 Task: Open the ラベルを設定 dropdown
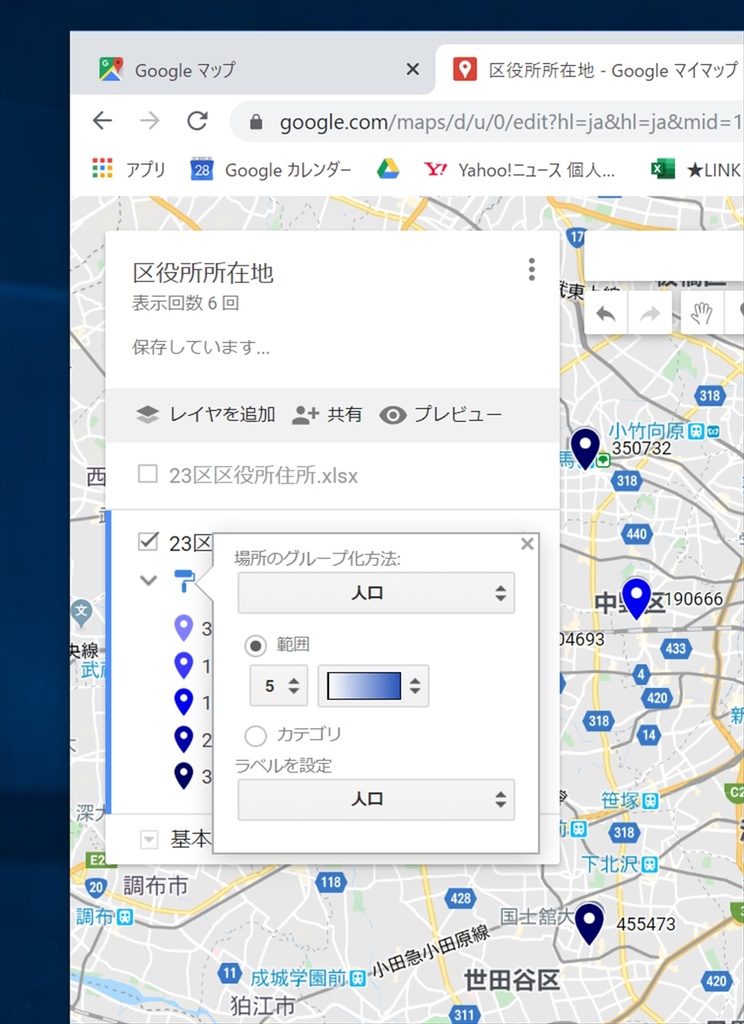(376, 799)
